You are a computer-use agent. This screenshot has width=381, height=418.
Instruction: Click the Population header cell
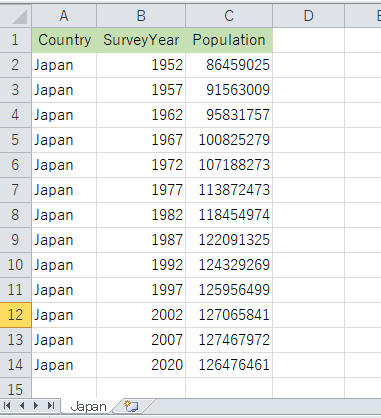pyautogui.click(x=229, y=40)
